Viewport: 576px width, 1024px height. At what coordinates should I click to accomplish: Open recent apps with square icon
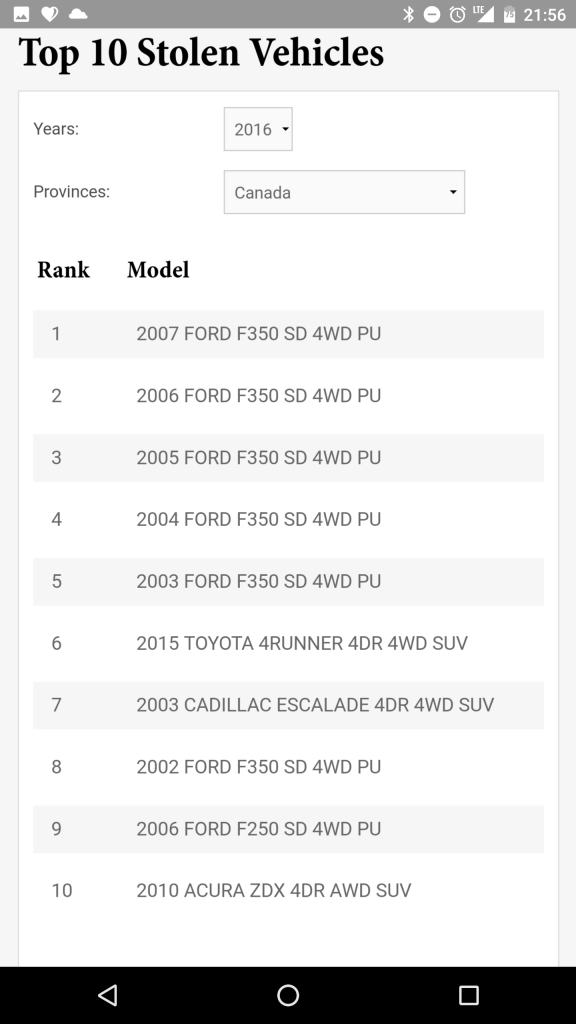468,995
